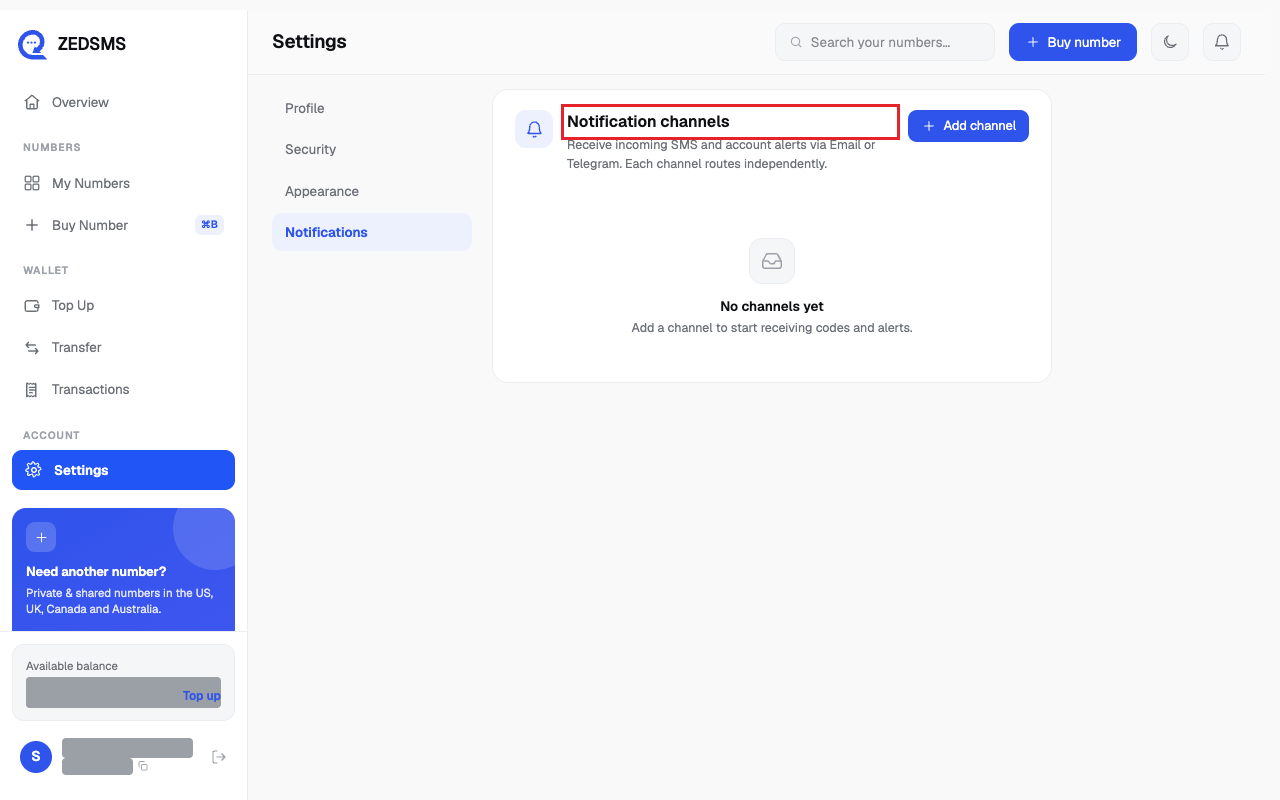Open the notifications bell in the header

(x=1221, y=42)
